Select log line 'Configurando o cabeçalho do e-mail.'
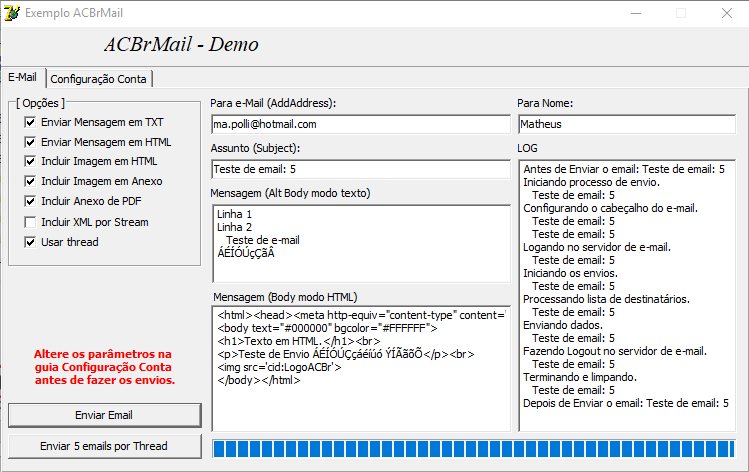The height and width of the screenshot is (472, 749). point(610,208)
